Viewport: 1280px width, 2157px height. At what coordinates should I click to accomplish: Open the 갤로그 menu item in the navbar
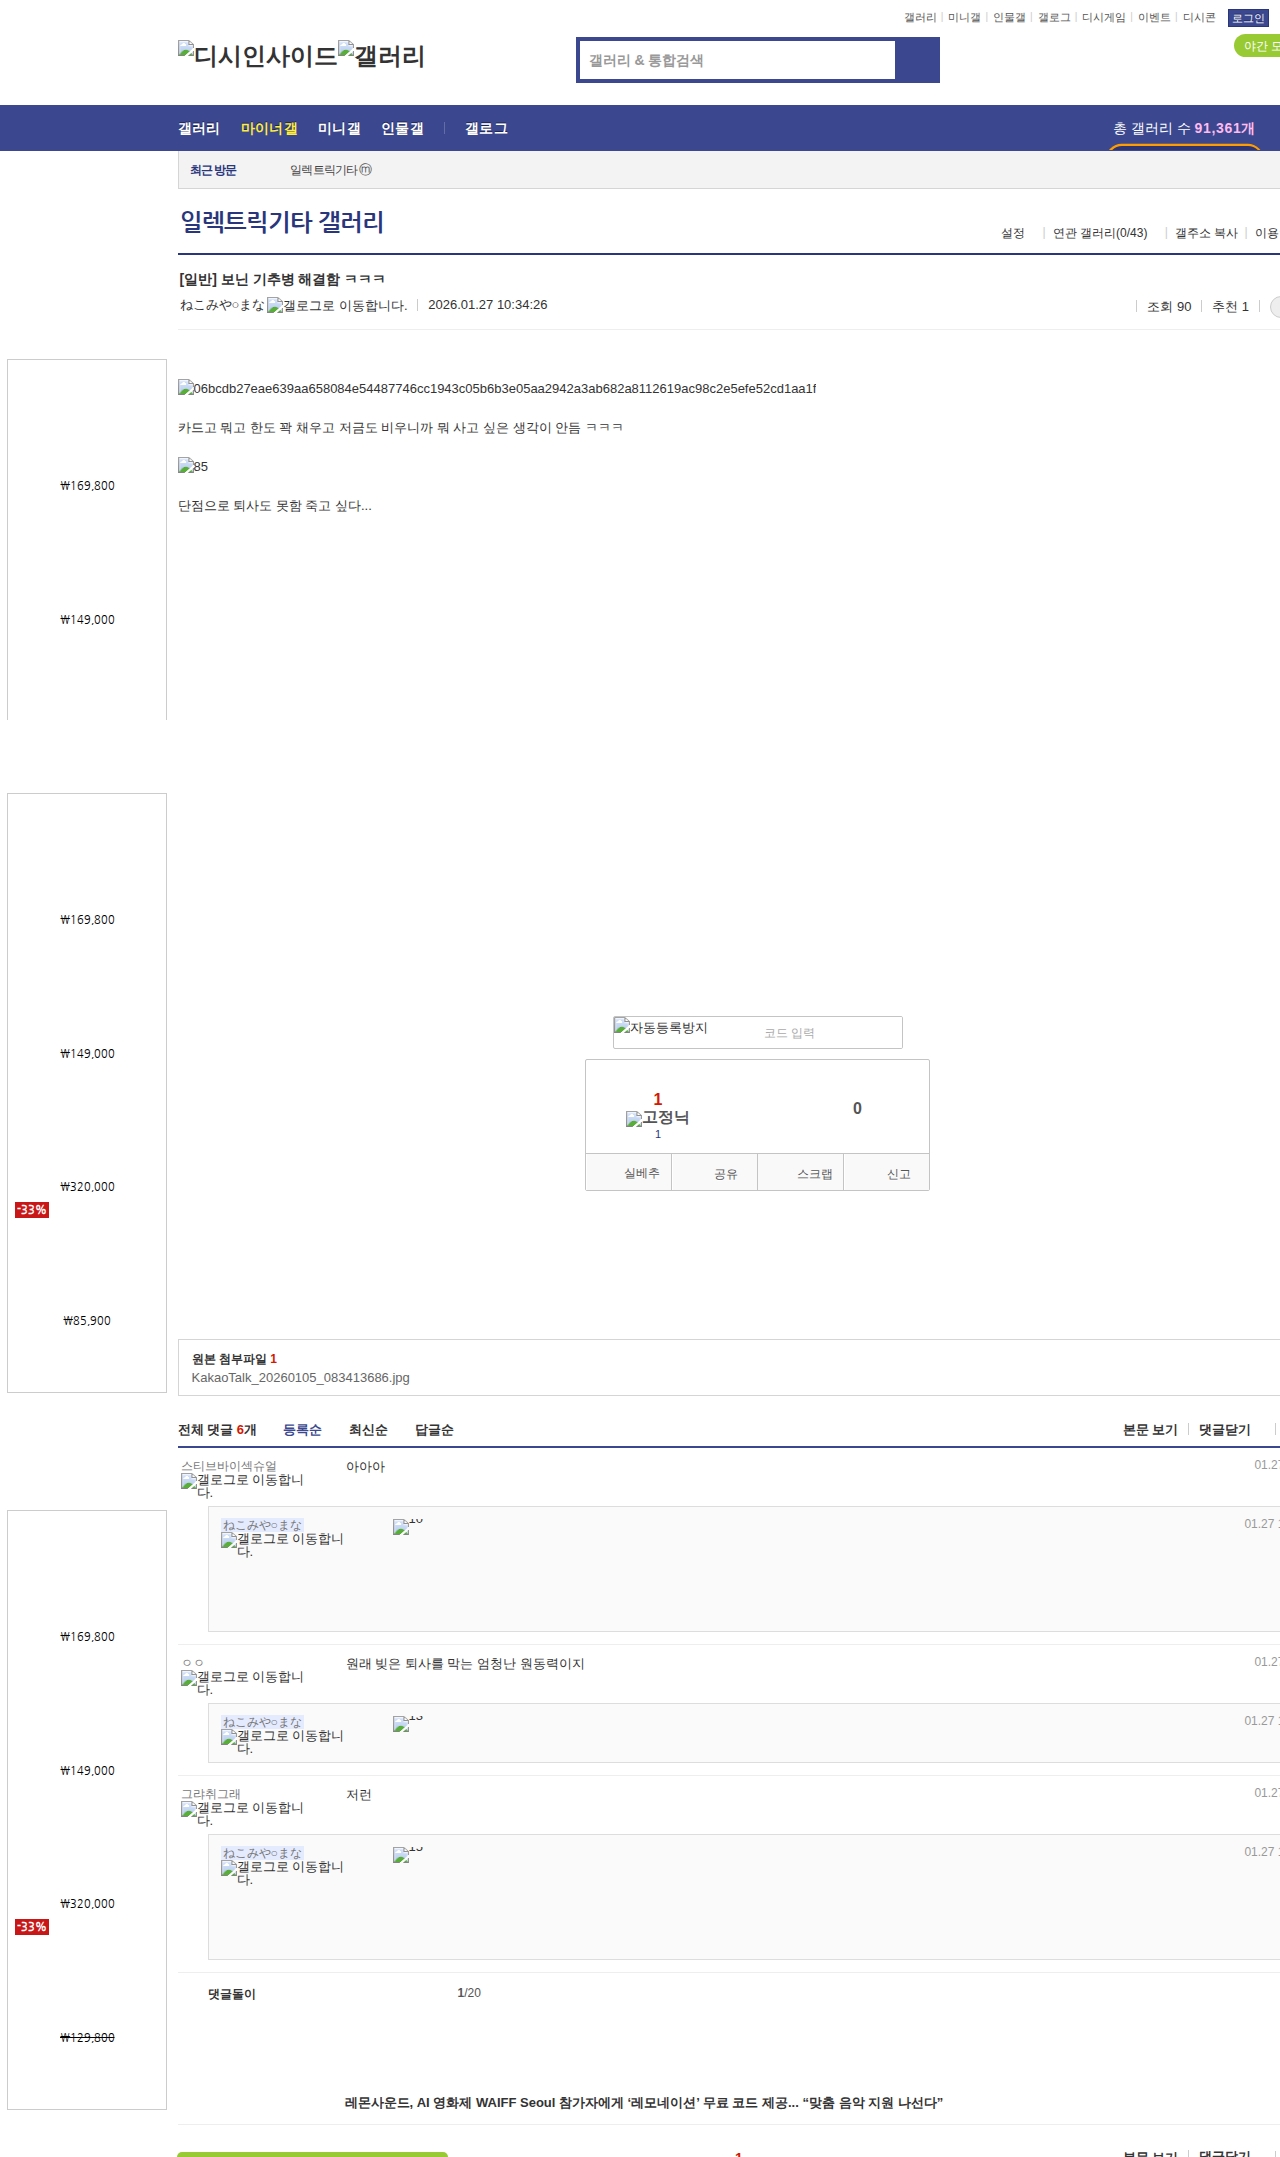(486, 129)
